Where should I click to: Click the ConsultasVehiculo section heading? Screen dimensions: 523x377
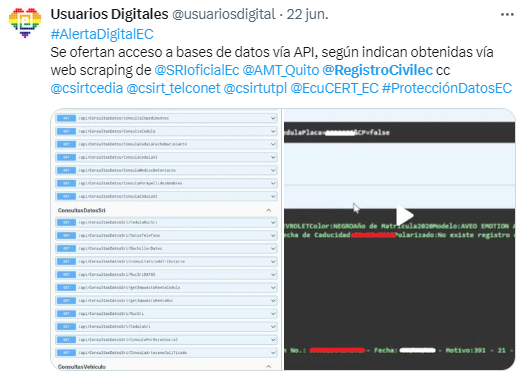[x=82, y=367]
